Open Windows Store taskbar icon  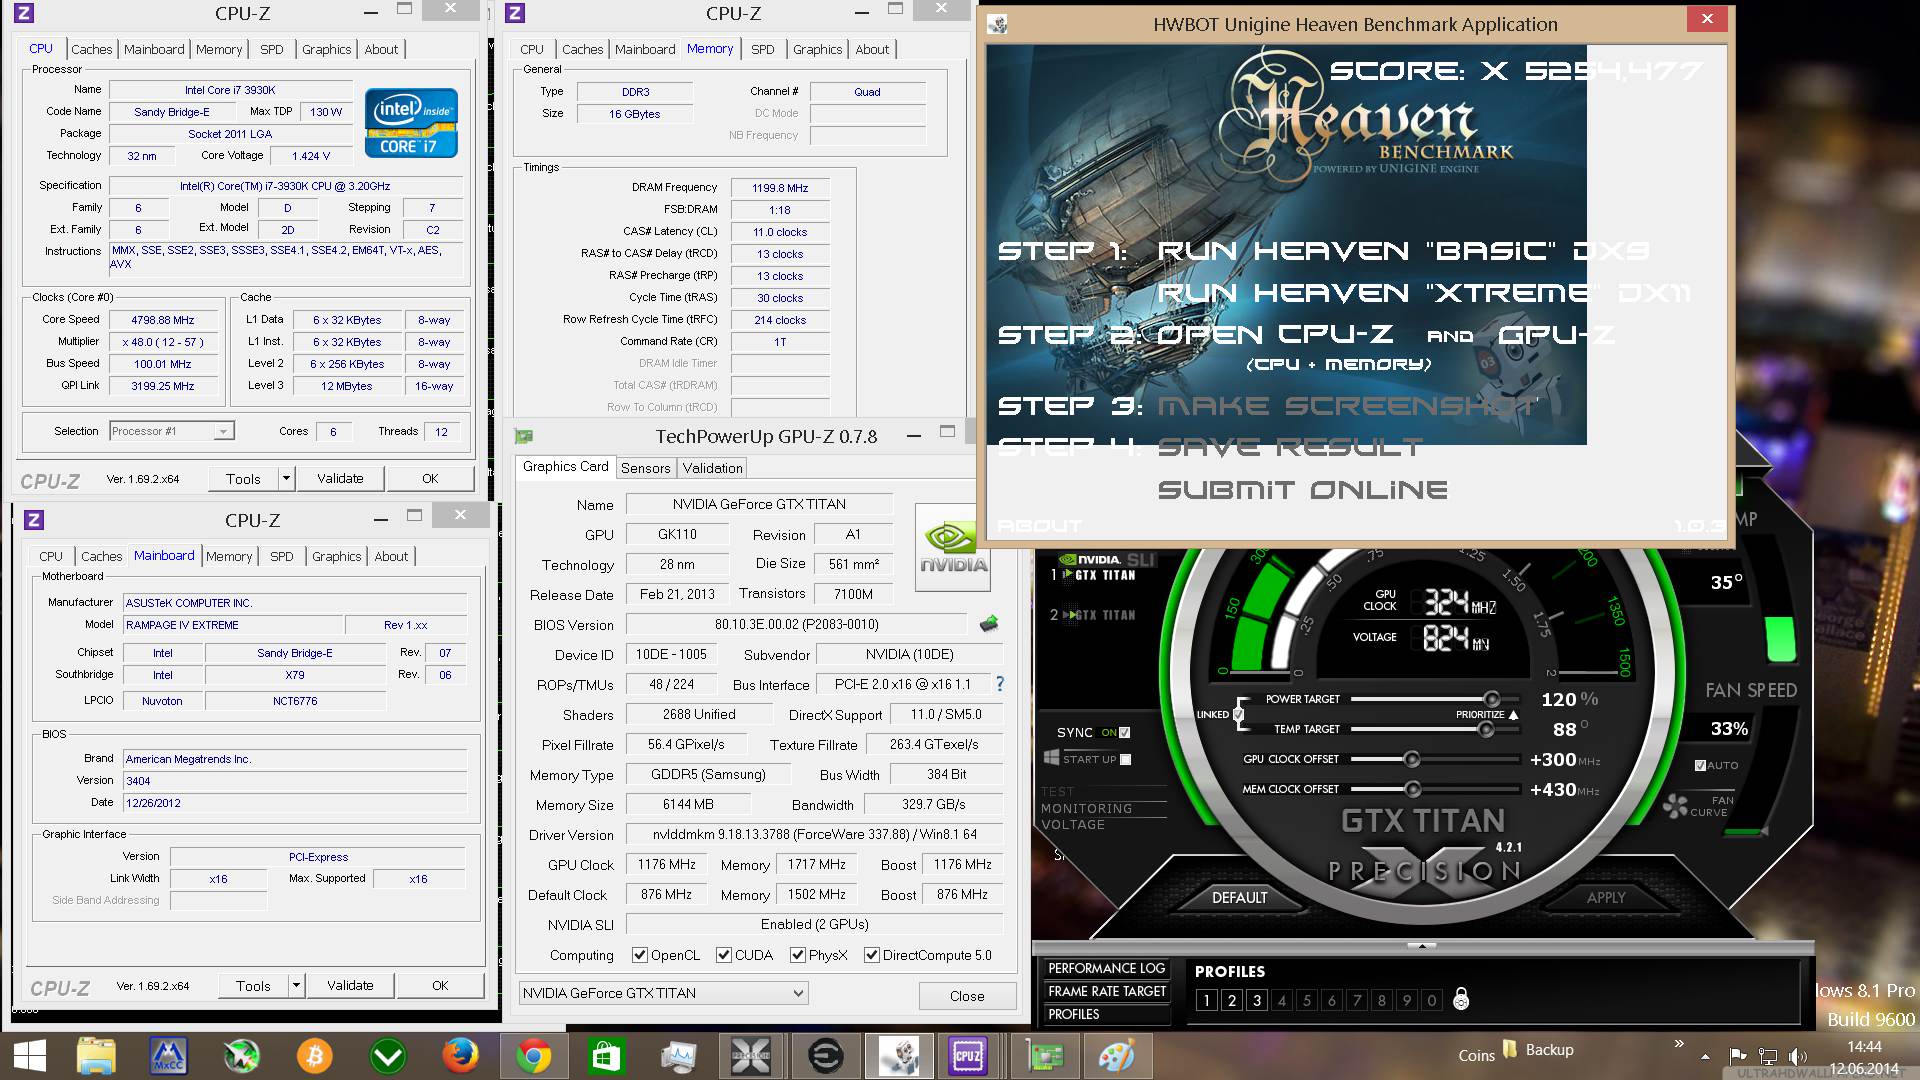pos(606,1056)
